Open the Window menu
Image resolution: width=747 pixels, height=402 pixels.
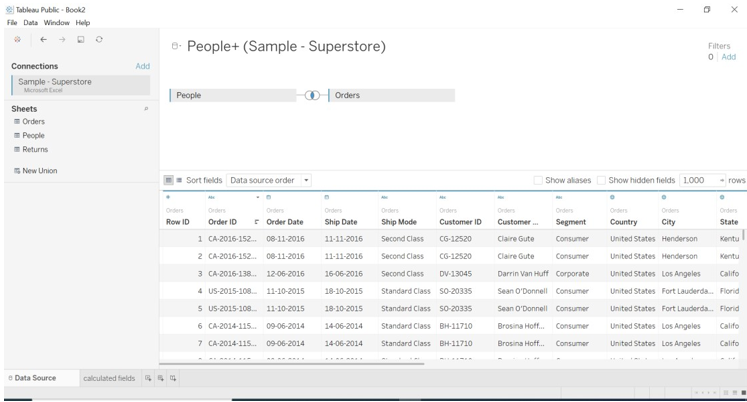[57, 22]
